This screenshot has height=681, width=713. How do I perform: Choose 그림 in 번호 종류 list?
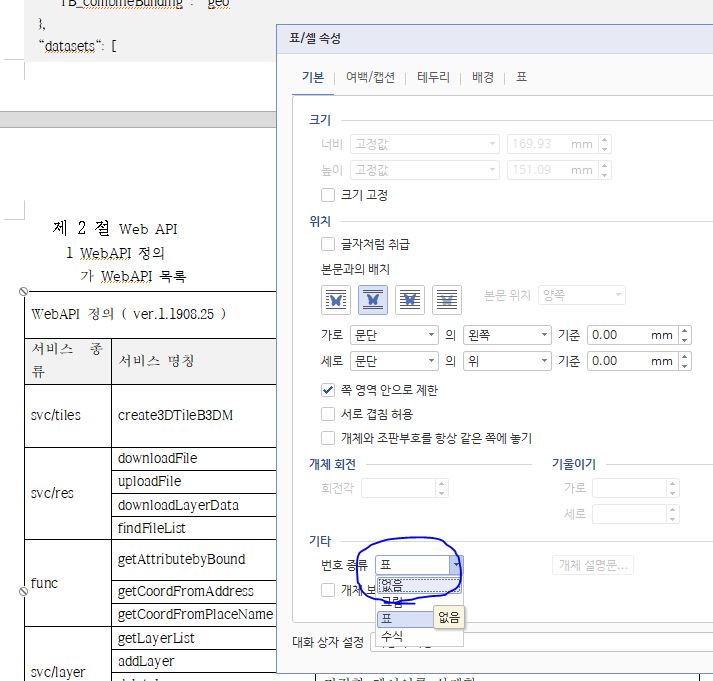pos(419,602)
